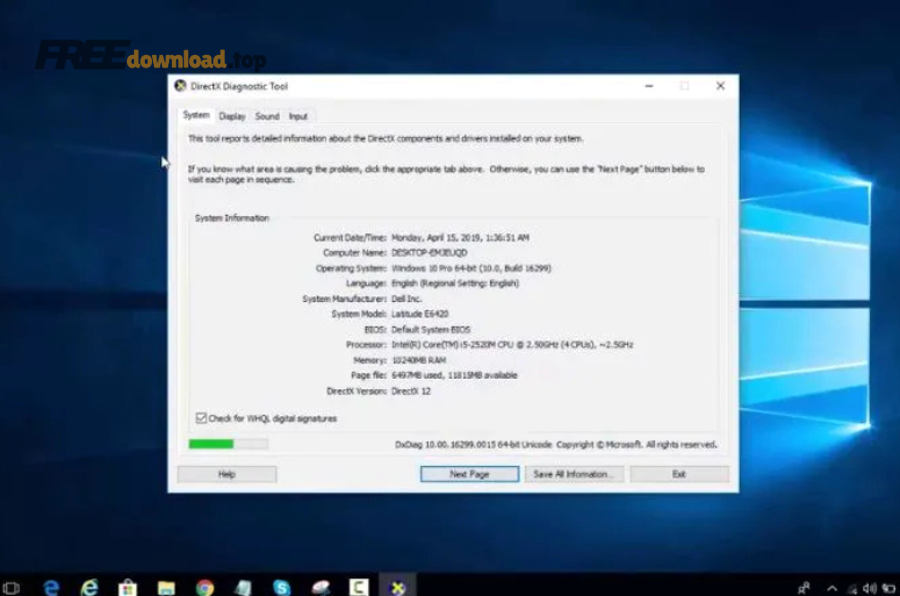
Task: Toggle Check for WHQL digital signatures
Action: pos(201,418)
